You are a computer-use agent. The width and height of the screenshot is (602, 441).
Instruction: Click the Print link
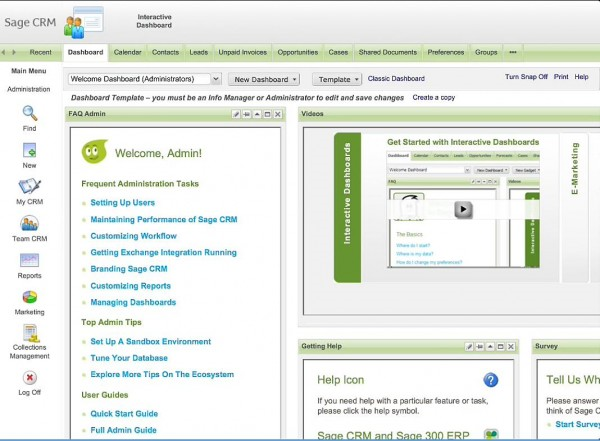561,77
